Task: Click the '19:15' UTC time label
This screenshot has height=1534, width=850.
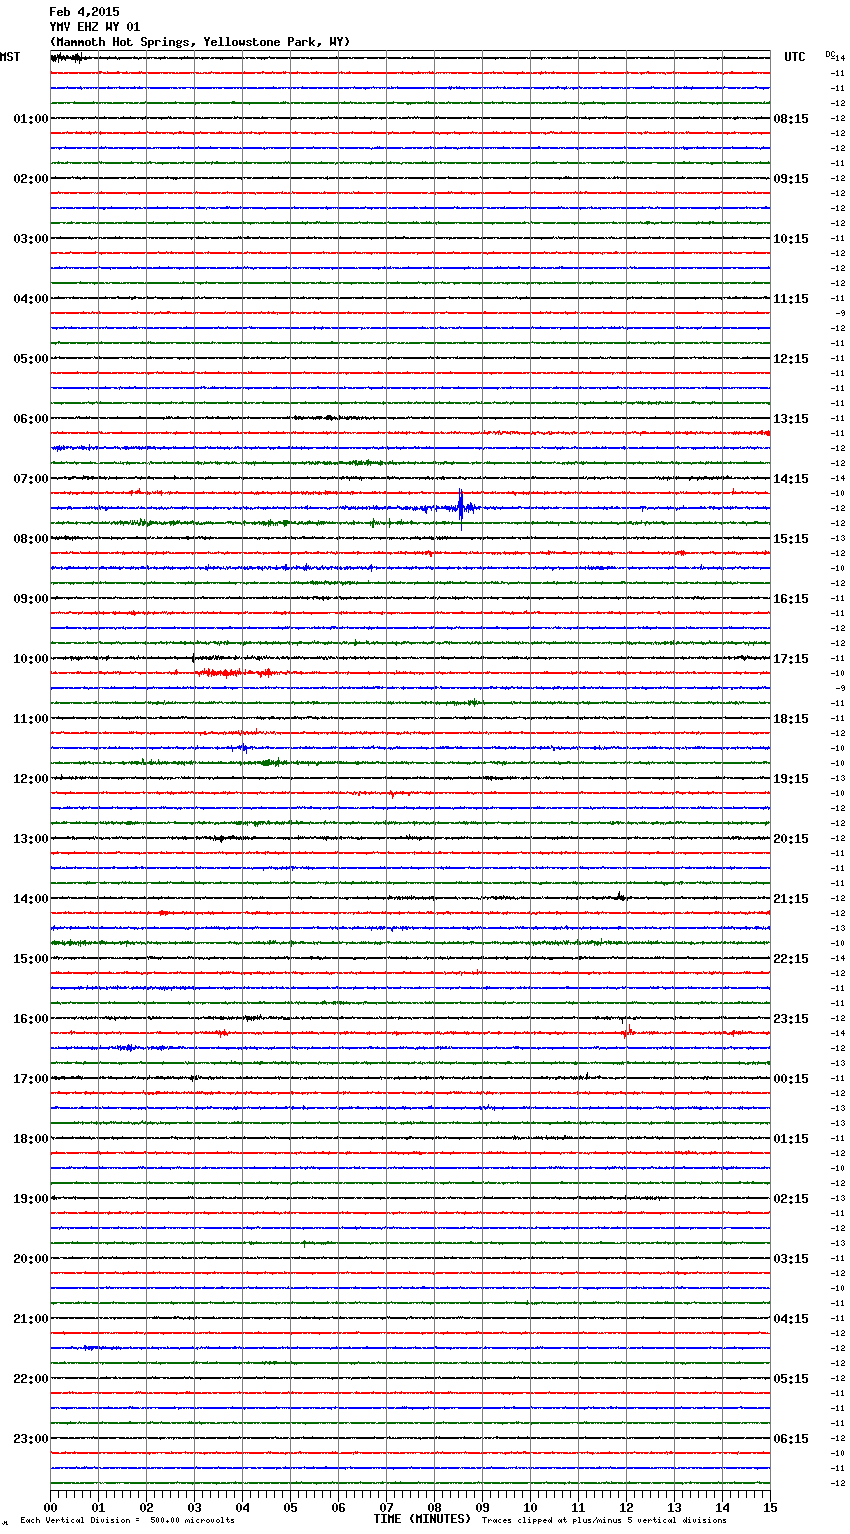Action: pos(791,779)
